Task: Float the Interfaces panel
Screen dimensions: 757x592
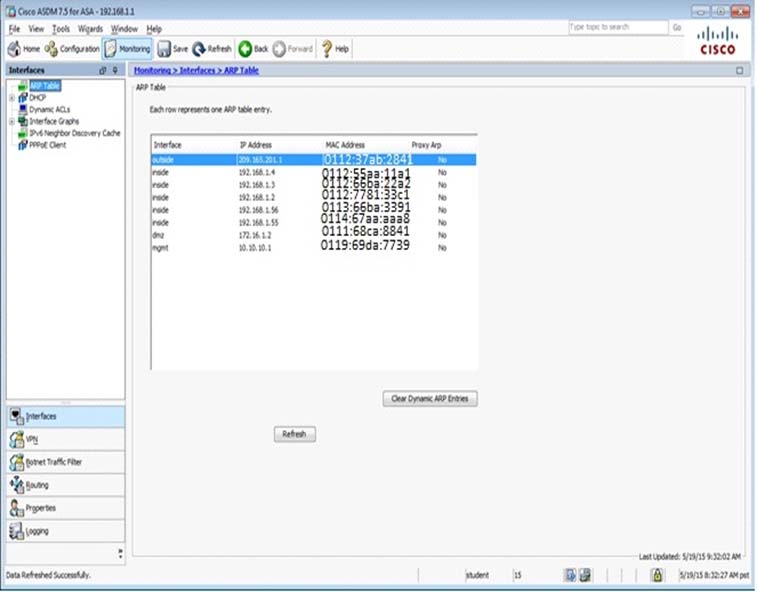Action: pos(102,70)
